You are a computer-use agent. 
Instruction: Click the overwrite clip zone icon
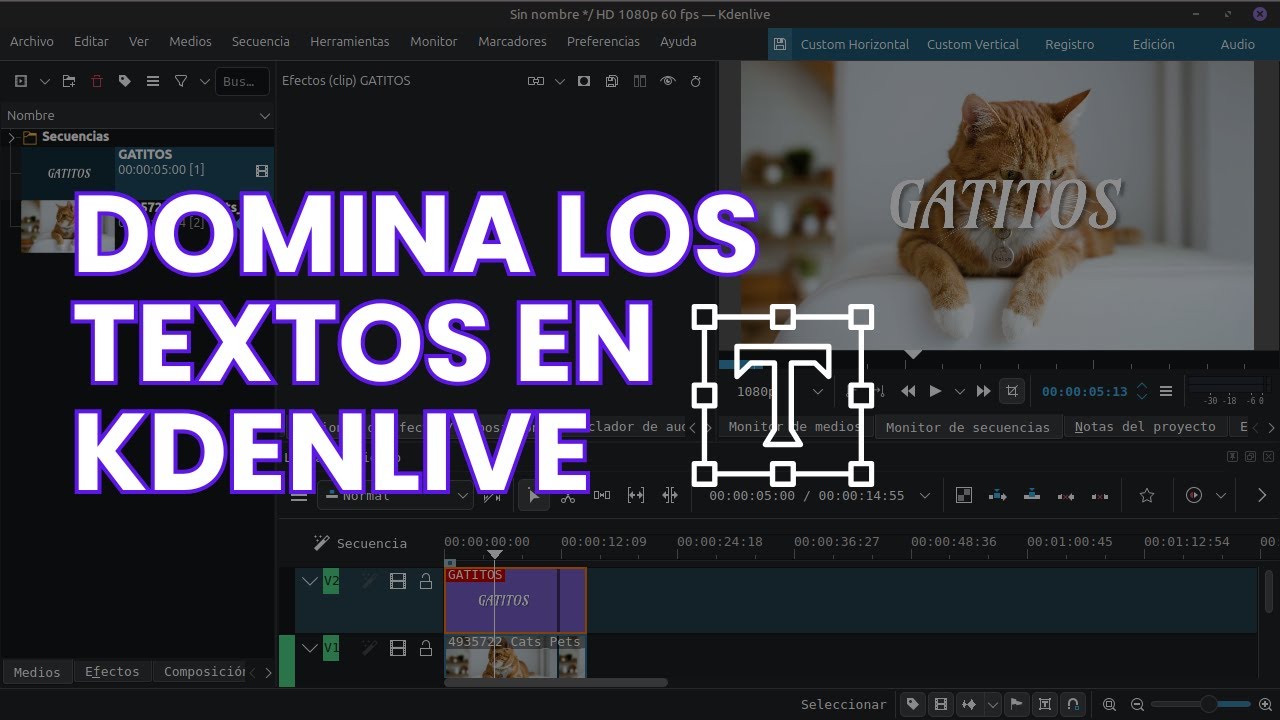click(1031, 495)
